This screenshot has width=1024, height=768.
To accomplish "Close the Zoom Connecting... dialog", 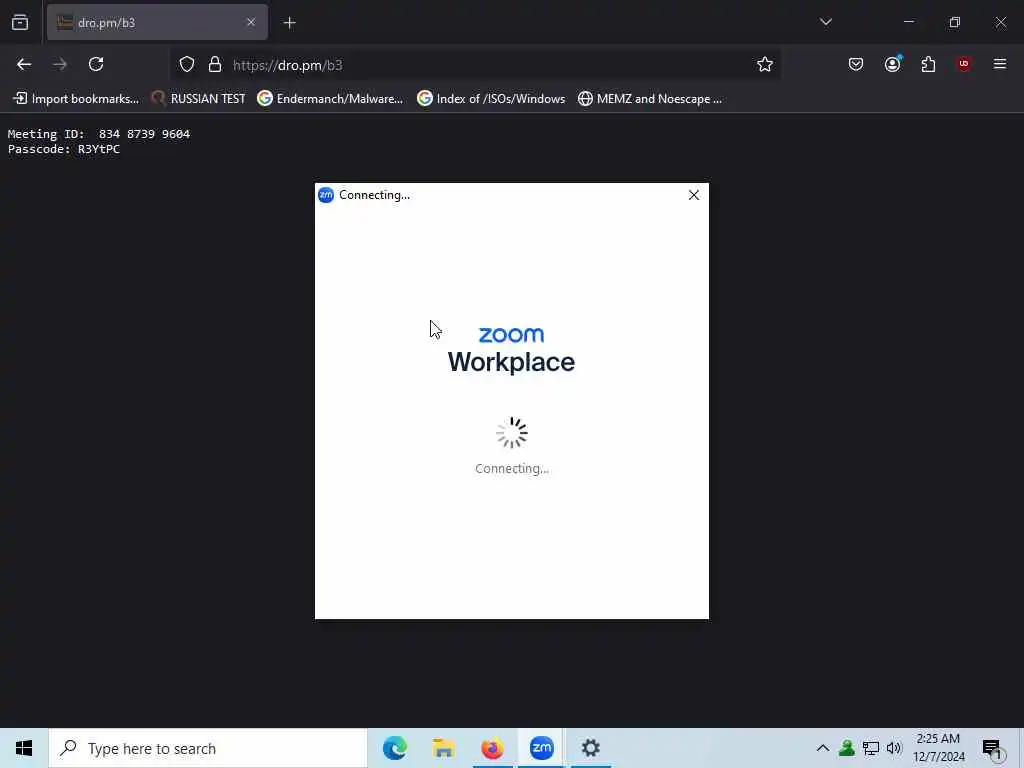I will pos(694,195).
